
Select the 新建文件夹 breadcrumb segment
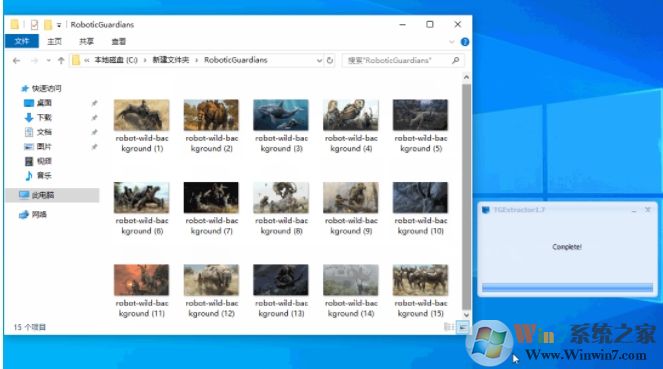click(x=170, y=60)
